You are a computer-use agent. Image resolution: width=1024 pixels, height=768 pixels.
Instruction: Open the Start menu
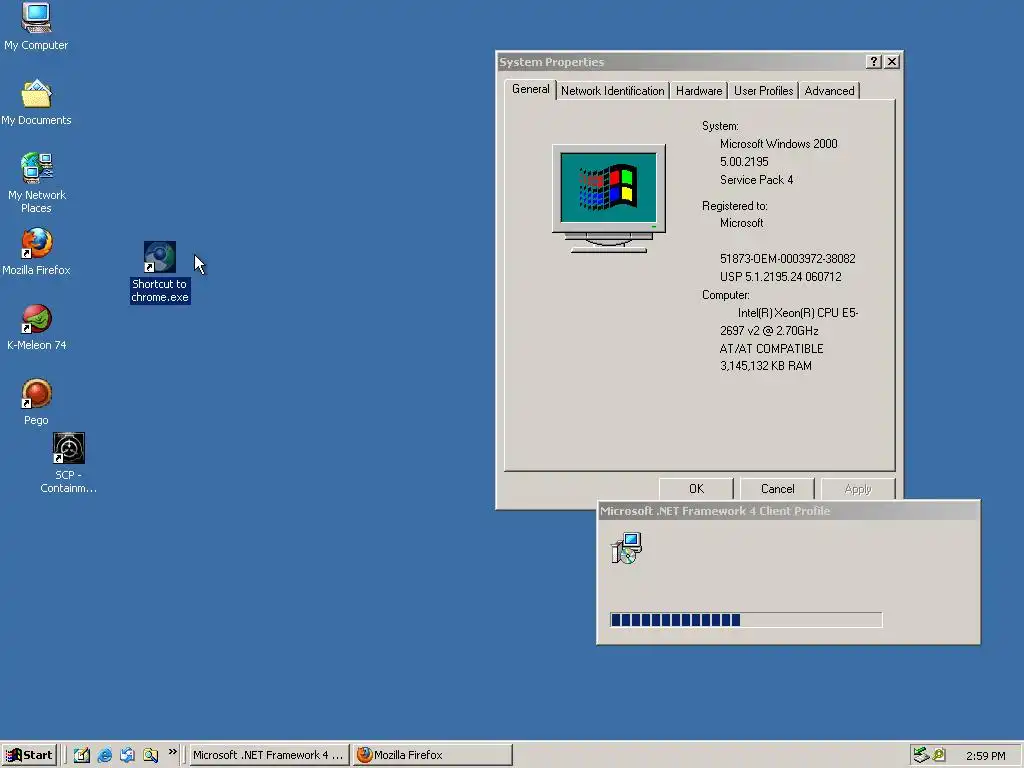point(29,755)
